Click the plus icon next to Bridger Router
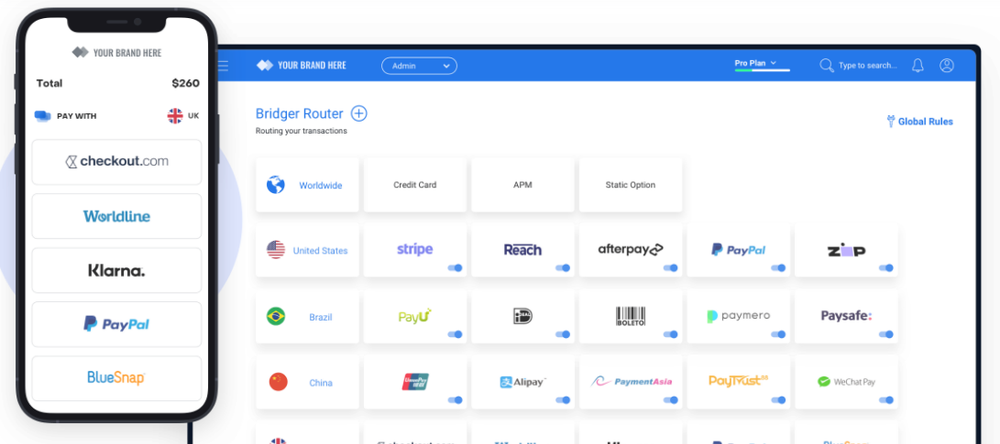Screen dimensions: 1000x444 tap(360, 114)
